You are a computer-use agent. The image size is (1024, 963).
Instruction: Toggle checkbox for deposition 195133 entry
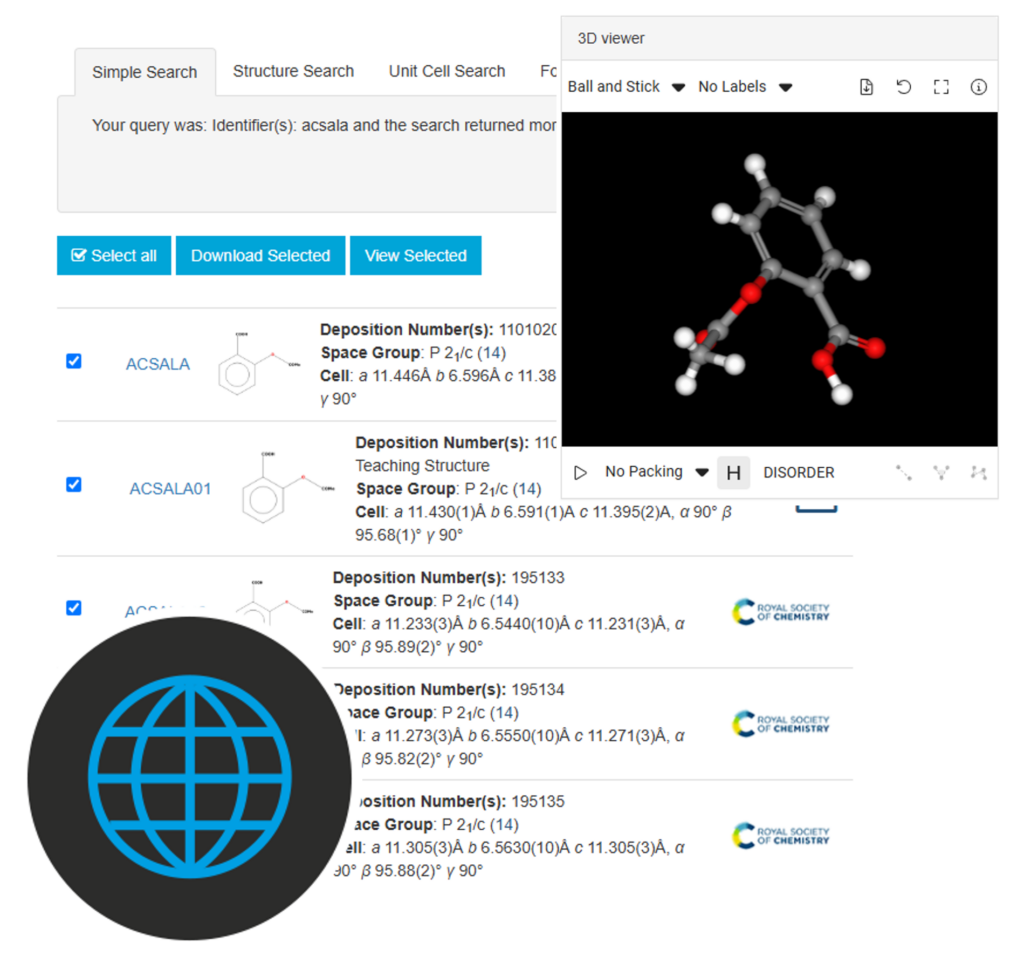click(74, 608)
